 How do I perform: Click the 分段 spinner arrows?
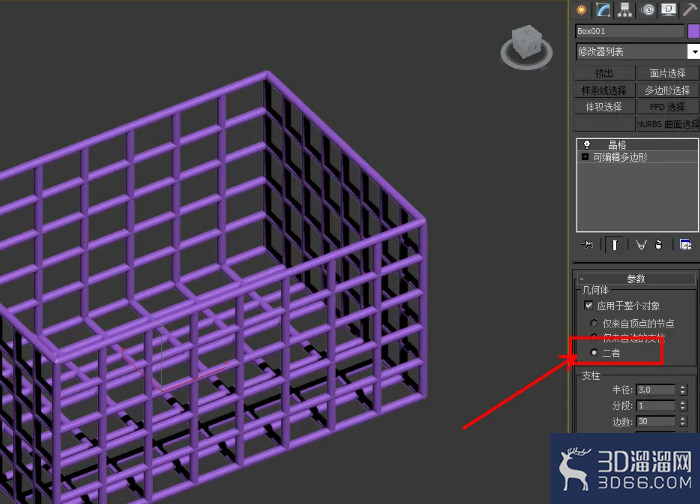683,406
